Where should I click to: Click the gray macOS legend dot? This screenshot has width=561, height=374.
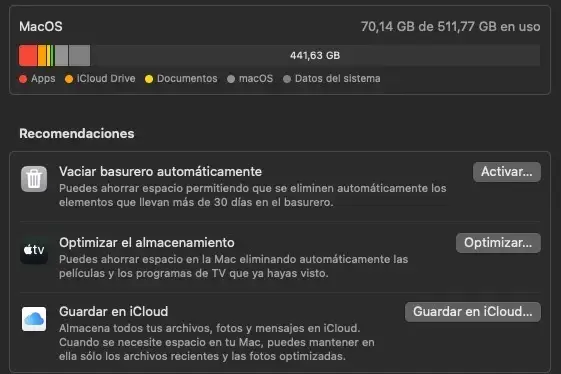[x=231, y=79]
